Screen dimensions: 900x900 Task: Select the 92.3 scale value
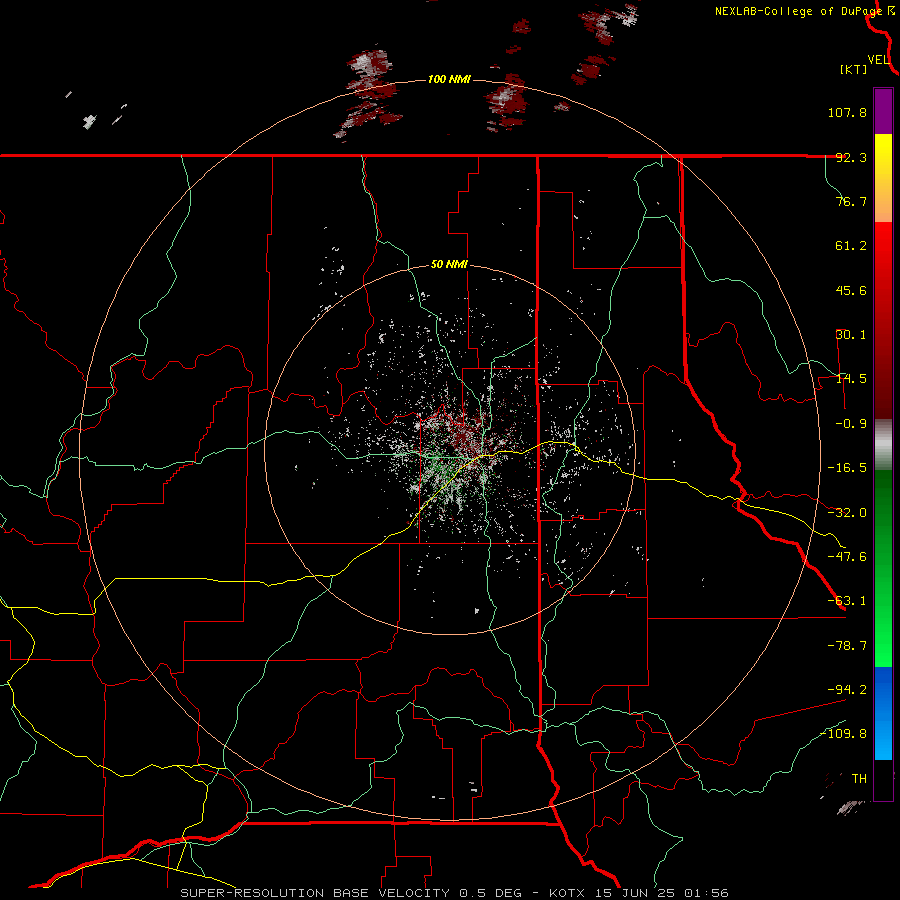click(851, 157)
